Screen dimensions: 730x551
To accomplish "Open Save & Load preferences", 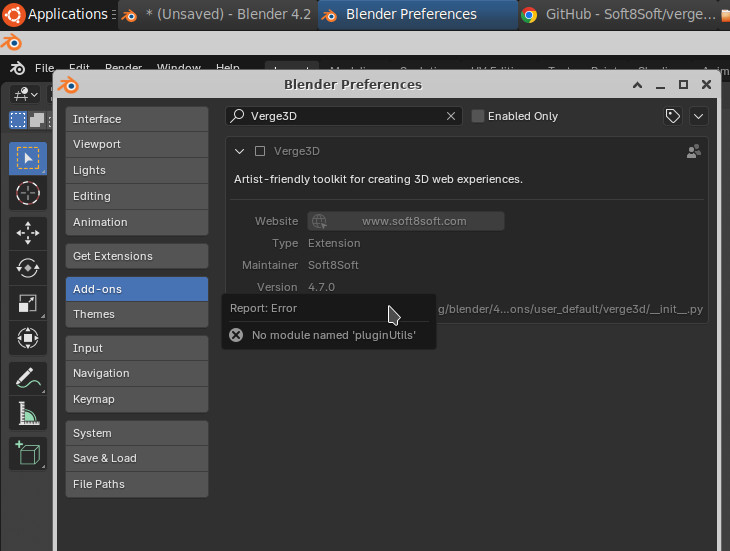I will pos(137,458).
